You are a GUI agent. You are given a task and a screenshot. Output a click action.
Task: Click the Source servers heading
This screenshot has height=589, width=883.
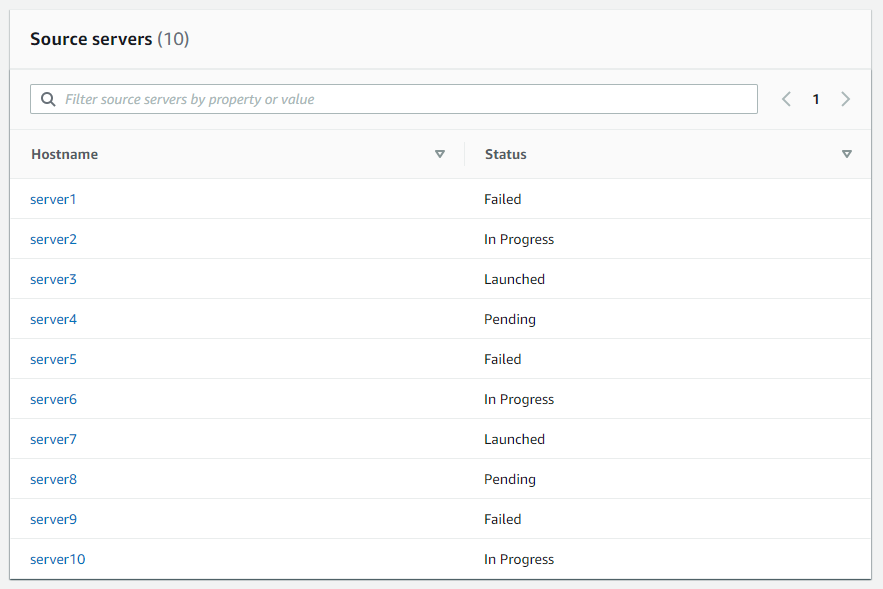[109, 39]
